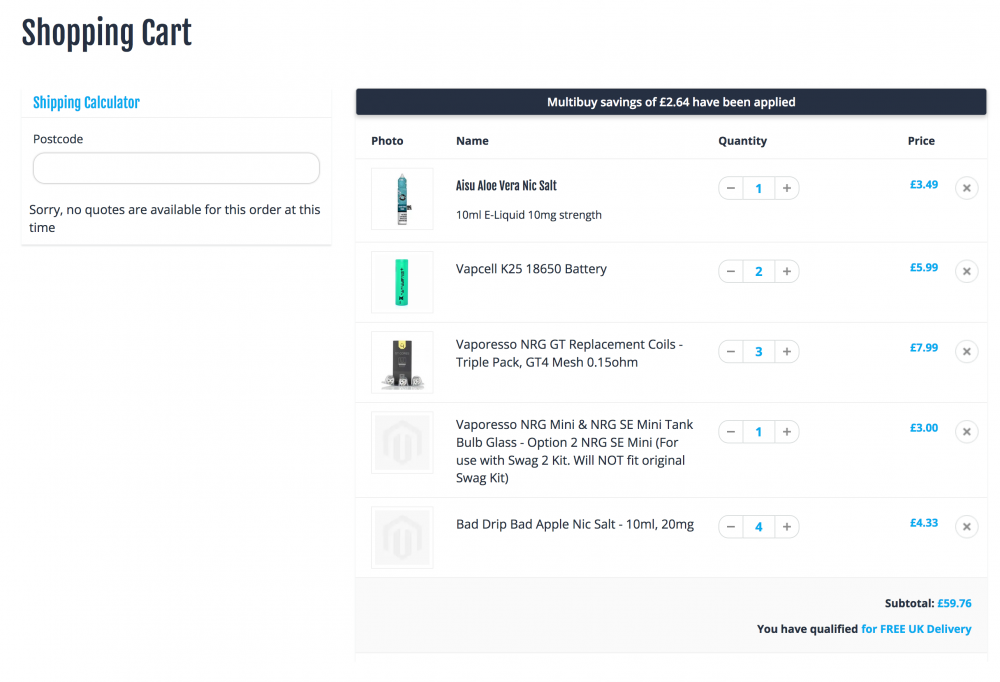Viewport: 1000px width, 682px height.
Task: Click the Postcode input field
Action: 176,168
